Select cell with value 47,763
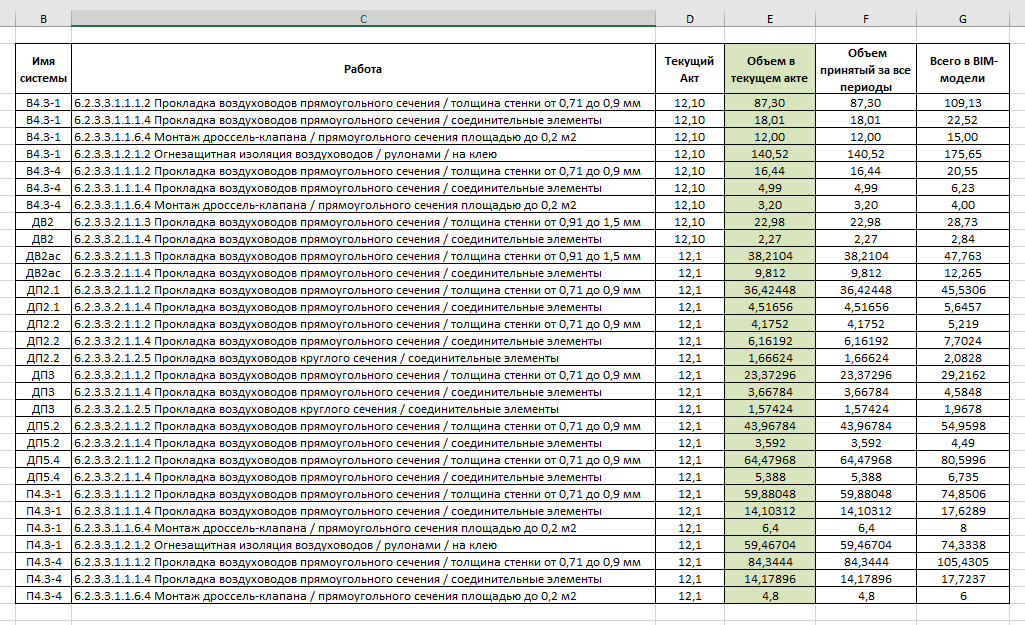Image resolution: width=1025 pixels, height=625 pixels. [963, 256]
